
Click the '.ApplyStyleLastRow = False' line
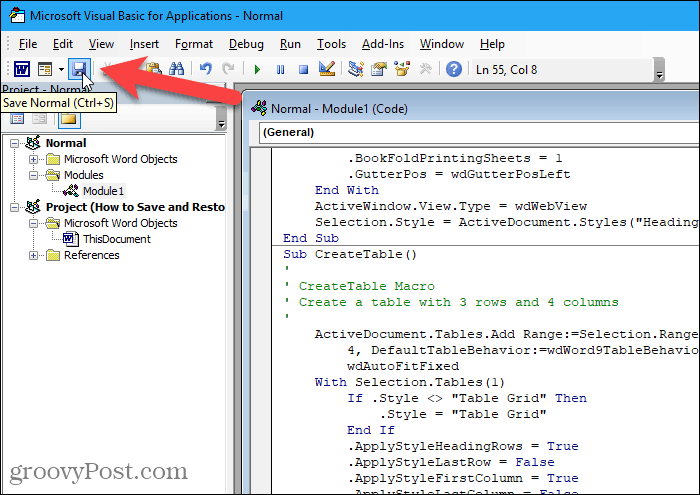click(x=450, y=462)
